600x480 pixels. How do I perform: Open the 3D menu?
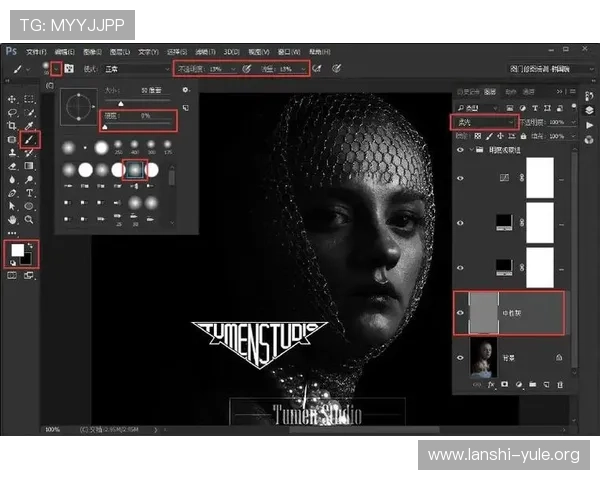coord(231,51)
